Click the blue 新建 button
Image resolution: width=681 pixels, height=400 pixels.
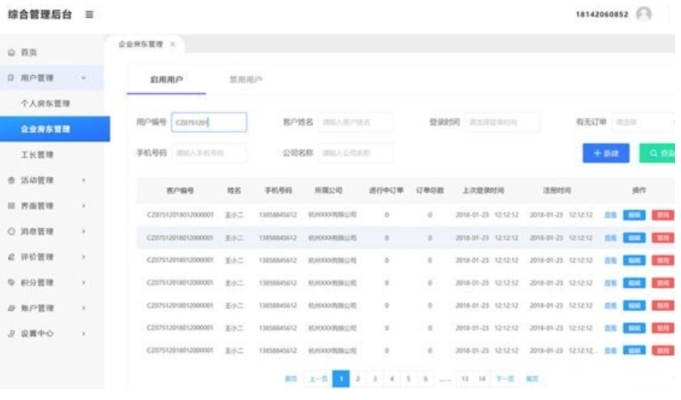pyautogui.click(x=606, y=153)
